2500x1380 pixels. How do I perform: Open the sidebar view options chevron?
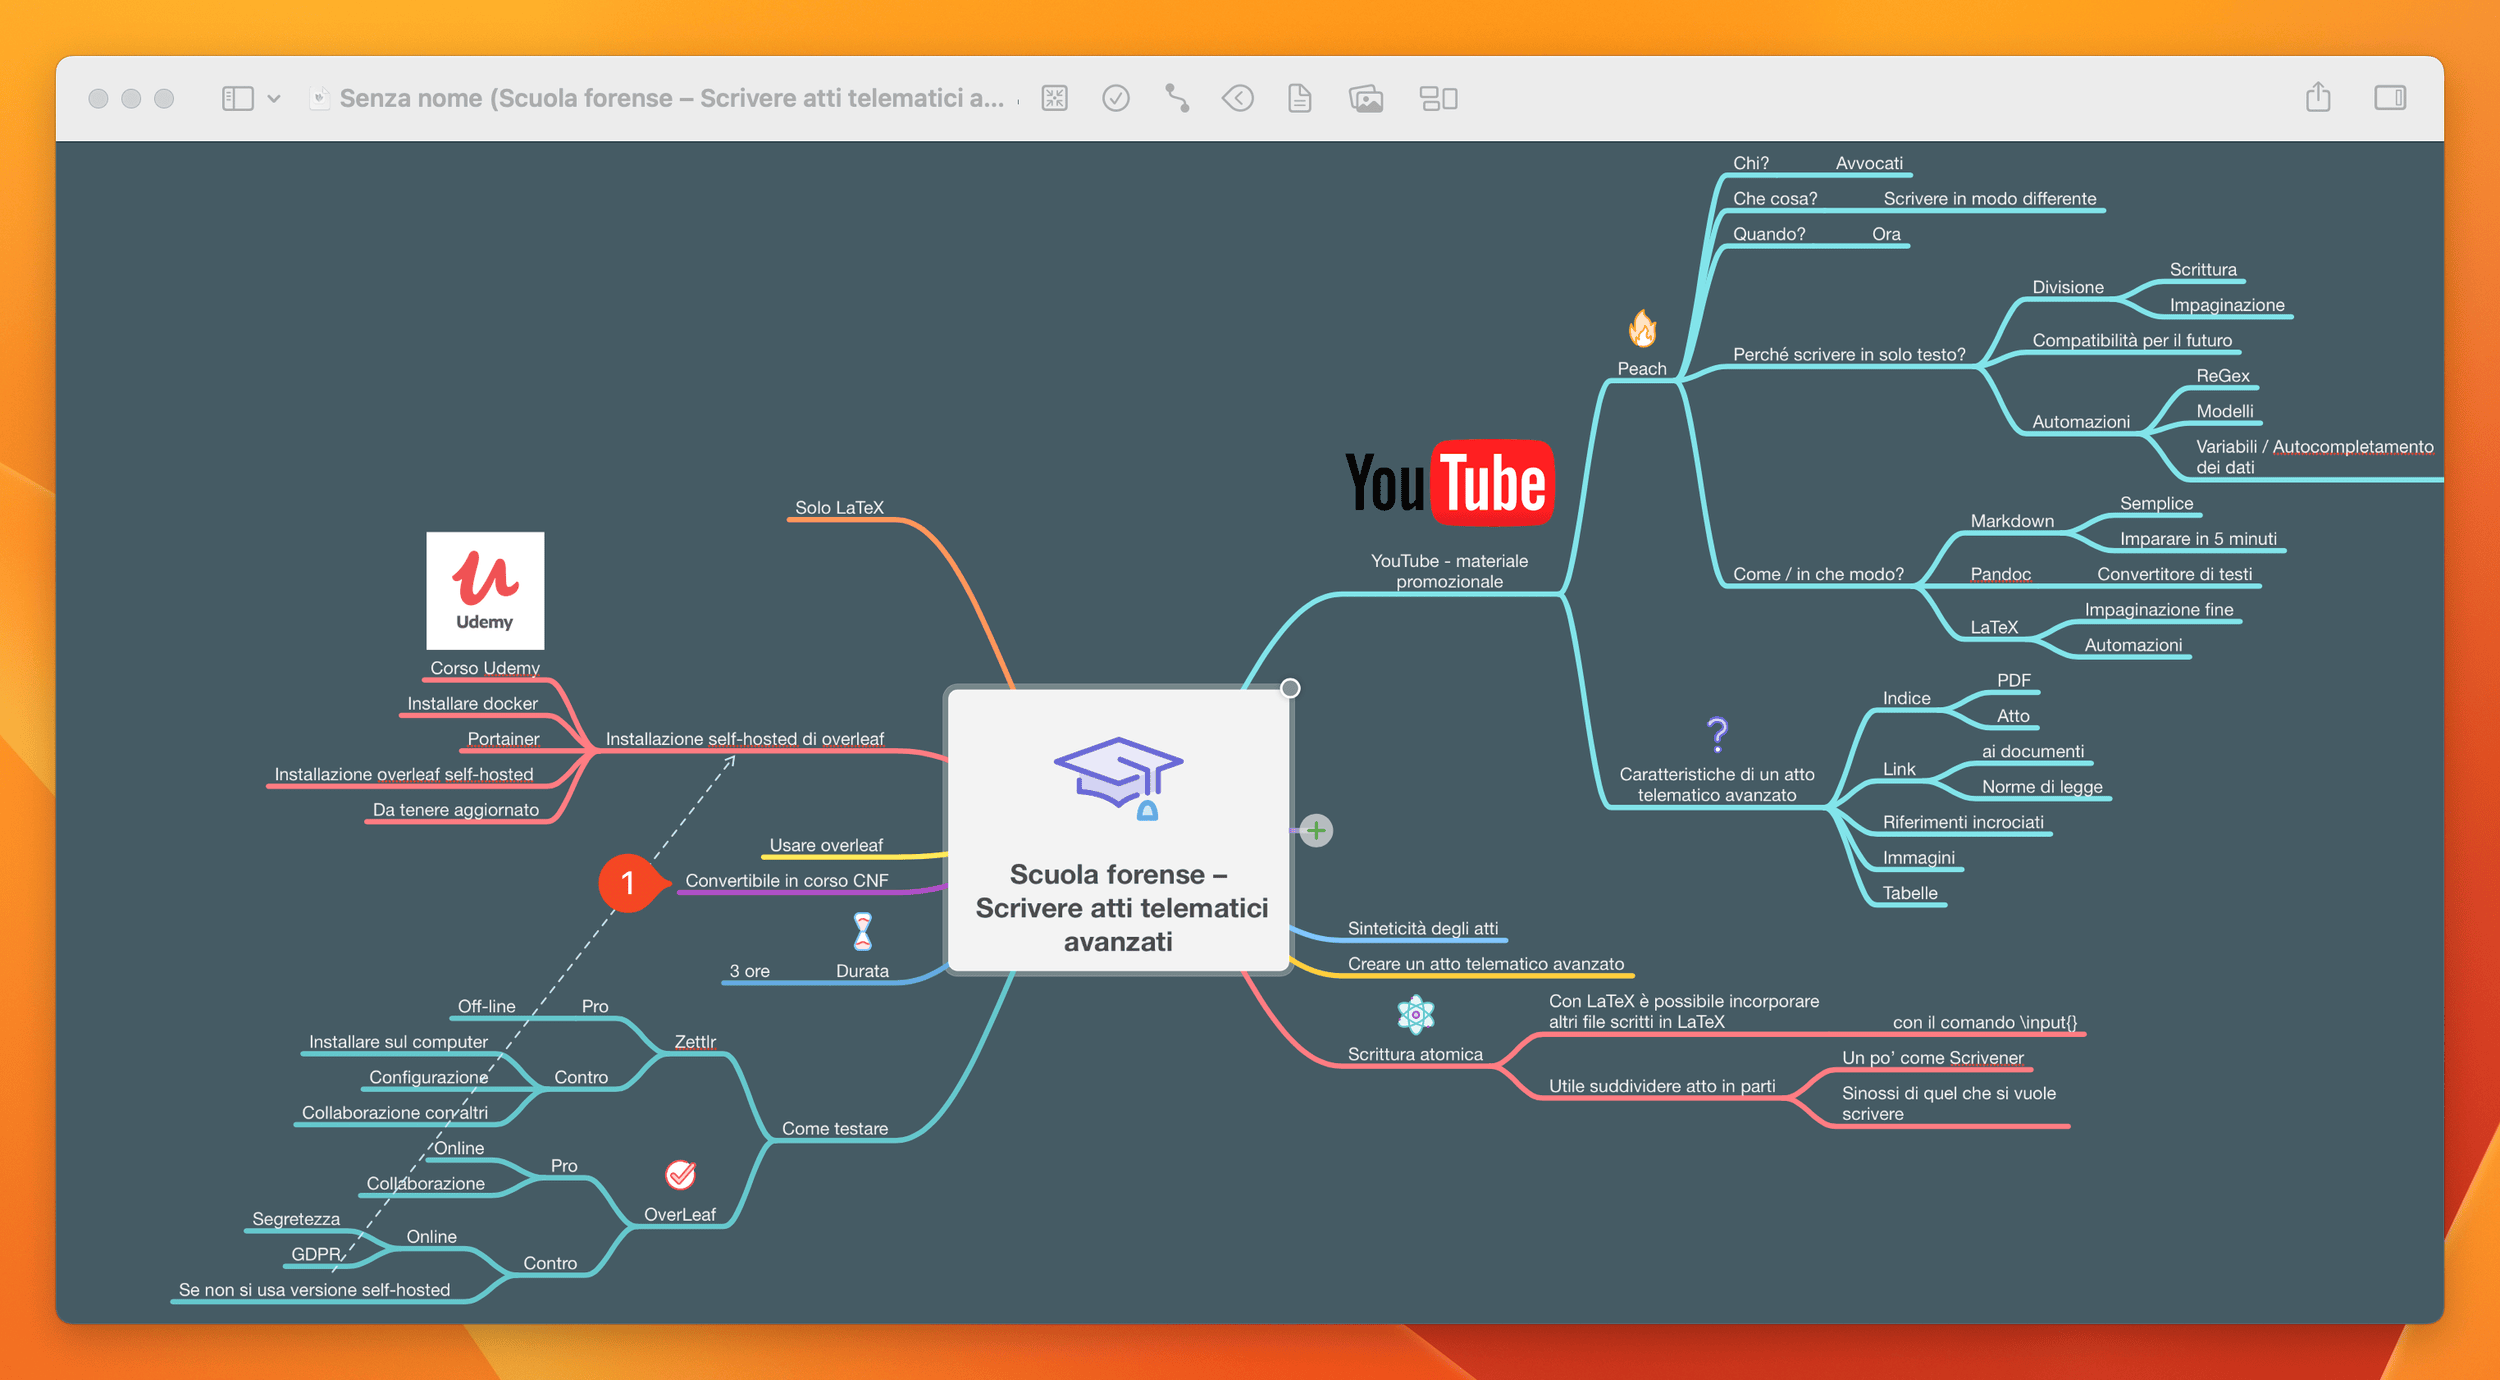[x=274, y=99]
